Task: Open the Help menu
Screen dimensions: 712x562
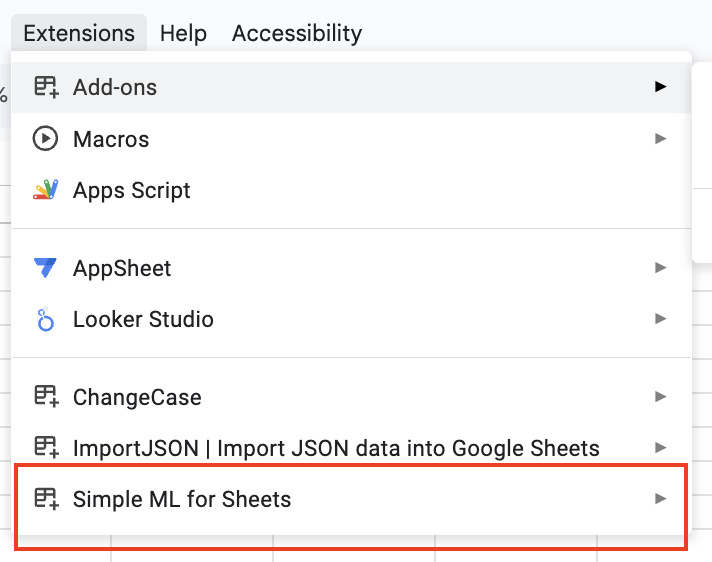Action: point(183,33)
